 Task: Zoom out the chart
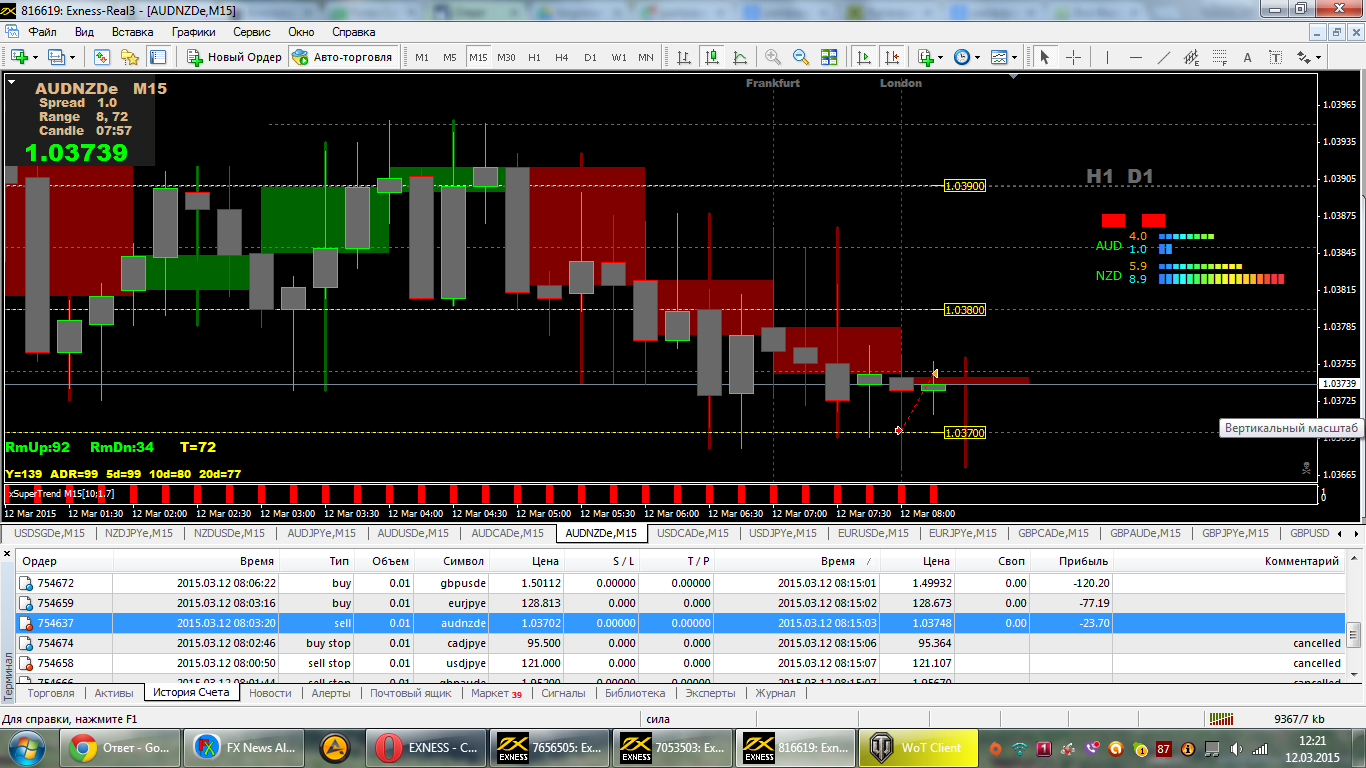[801, 57]
